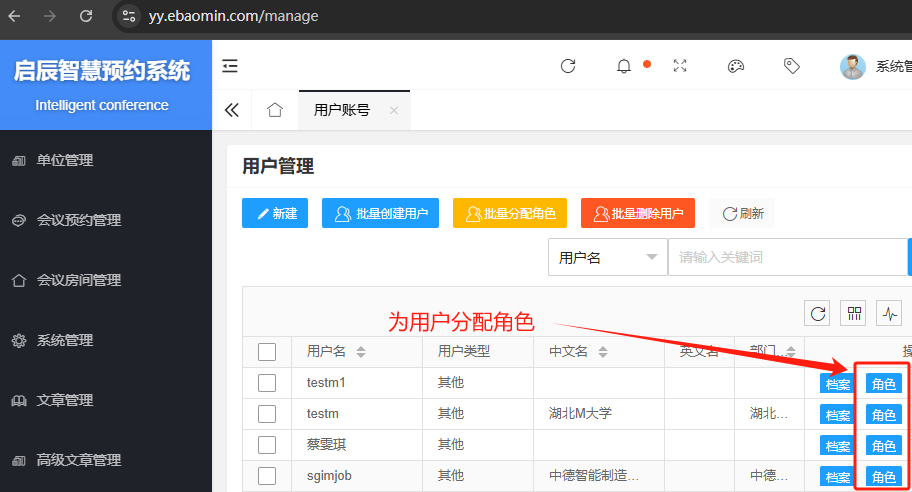Open 会议预约管理 in the sidebar

pyautogui.click(x=79, y=220)
